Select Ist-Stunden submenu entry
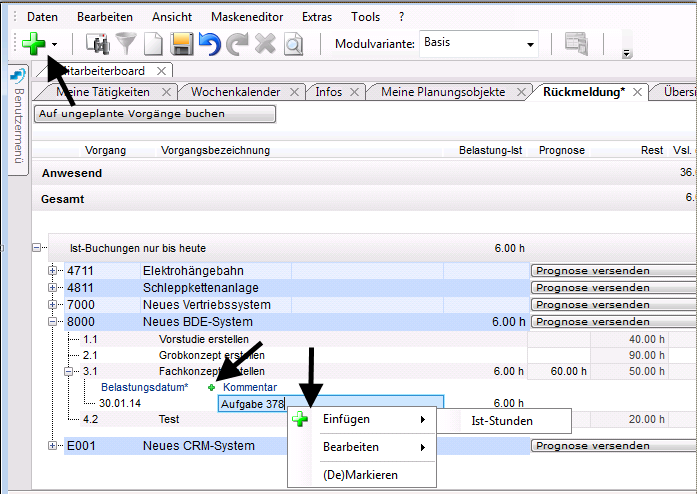The image size is (697, 494). pyautogui.click(x=504, y=421)
